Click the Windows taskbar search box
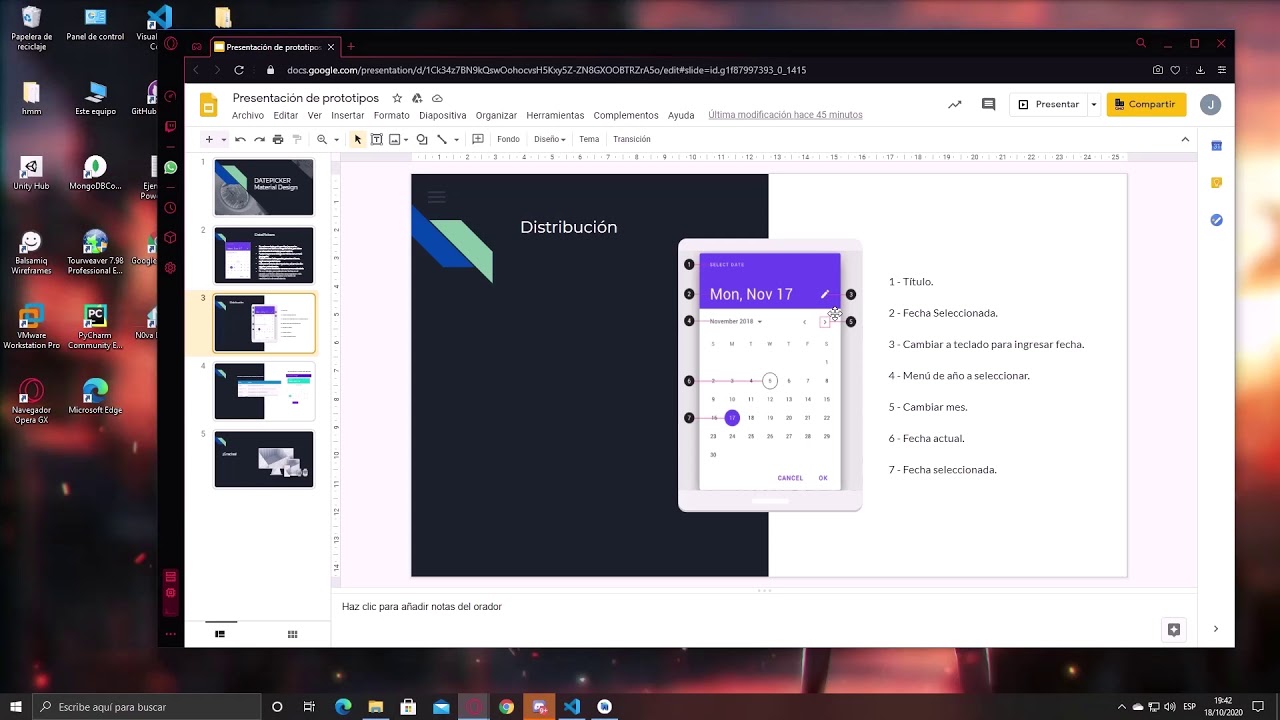This screenshot has height=720, width=1280. [147, 707]
